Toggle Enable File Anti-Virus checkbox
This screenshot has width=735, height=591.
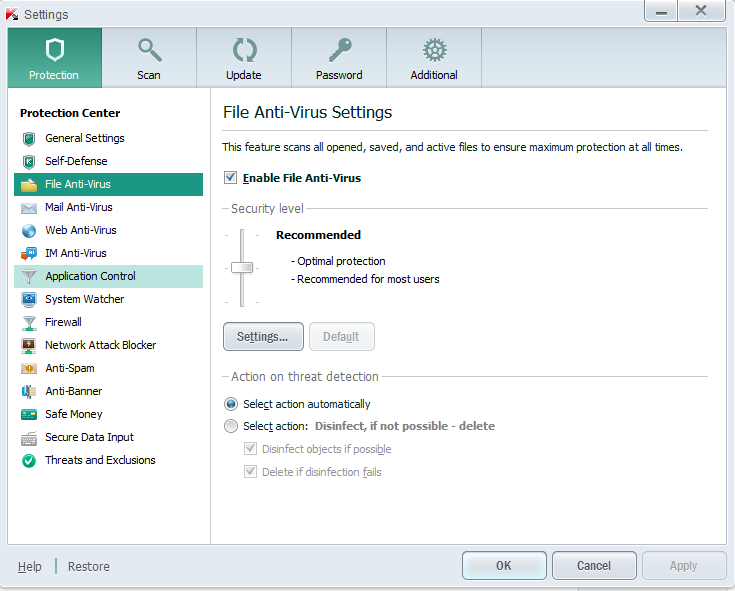pos(230,178)
